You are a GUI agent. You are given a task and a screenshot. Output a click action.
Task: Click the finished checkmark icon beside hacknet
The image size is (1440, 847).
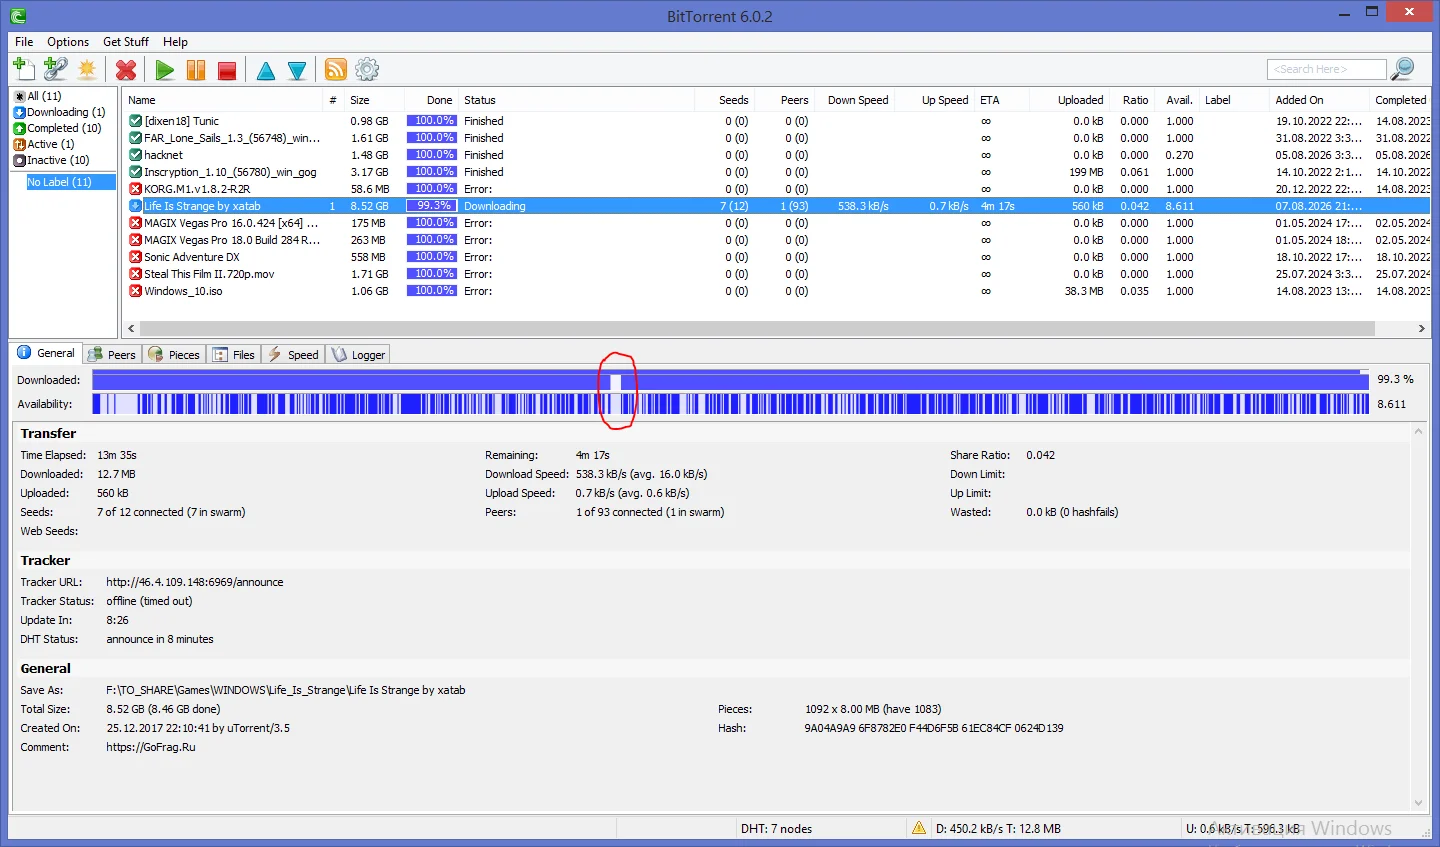(135, 155)
